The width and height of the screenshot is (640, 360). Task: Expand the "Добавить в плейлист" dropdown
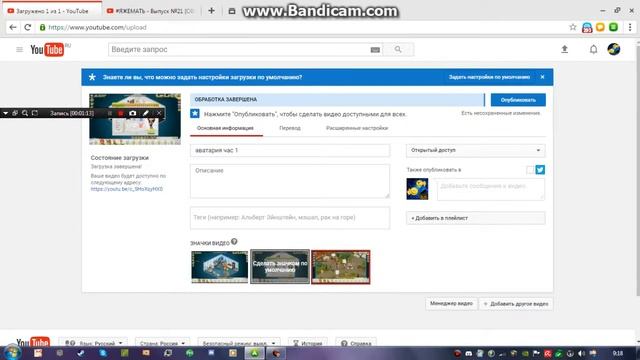pyautogui.click(x=475, y=218)
